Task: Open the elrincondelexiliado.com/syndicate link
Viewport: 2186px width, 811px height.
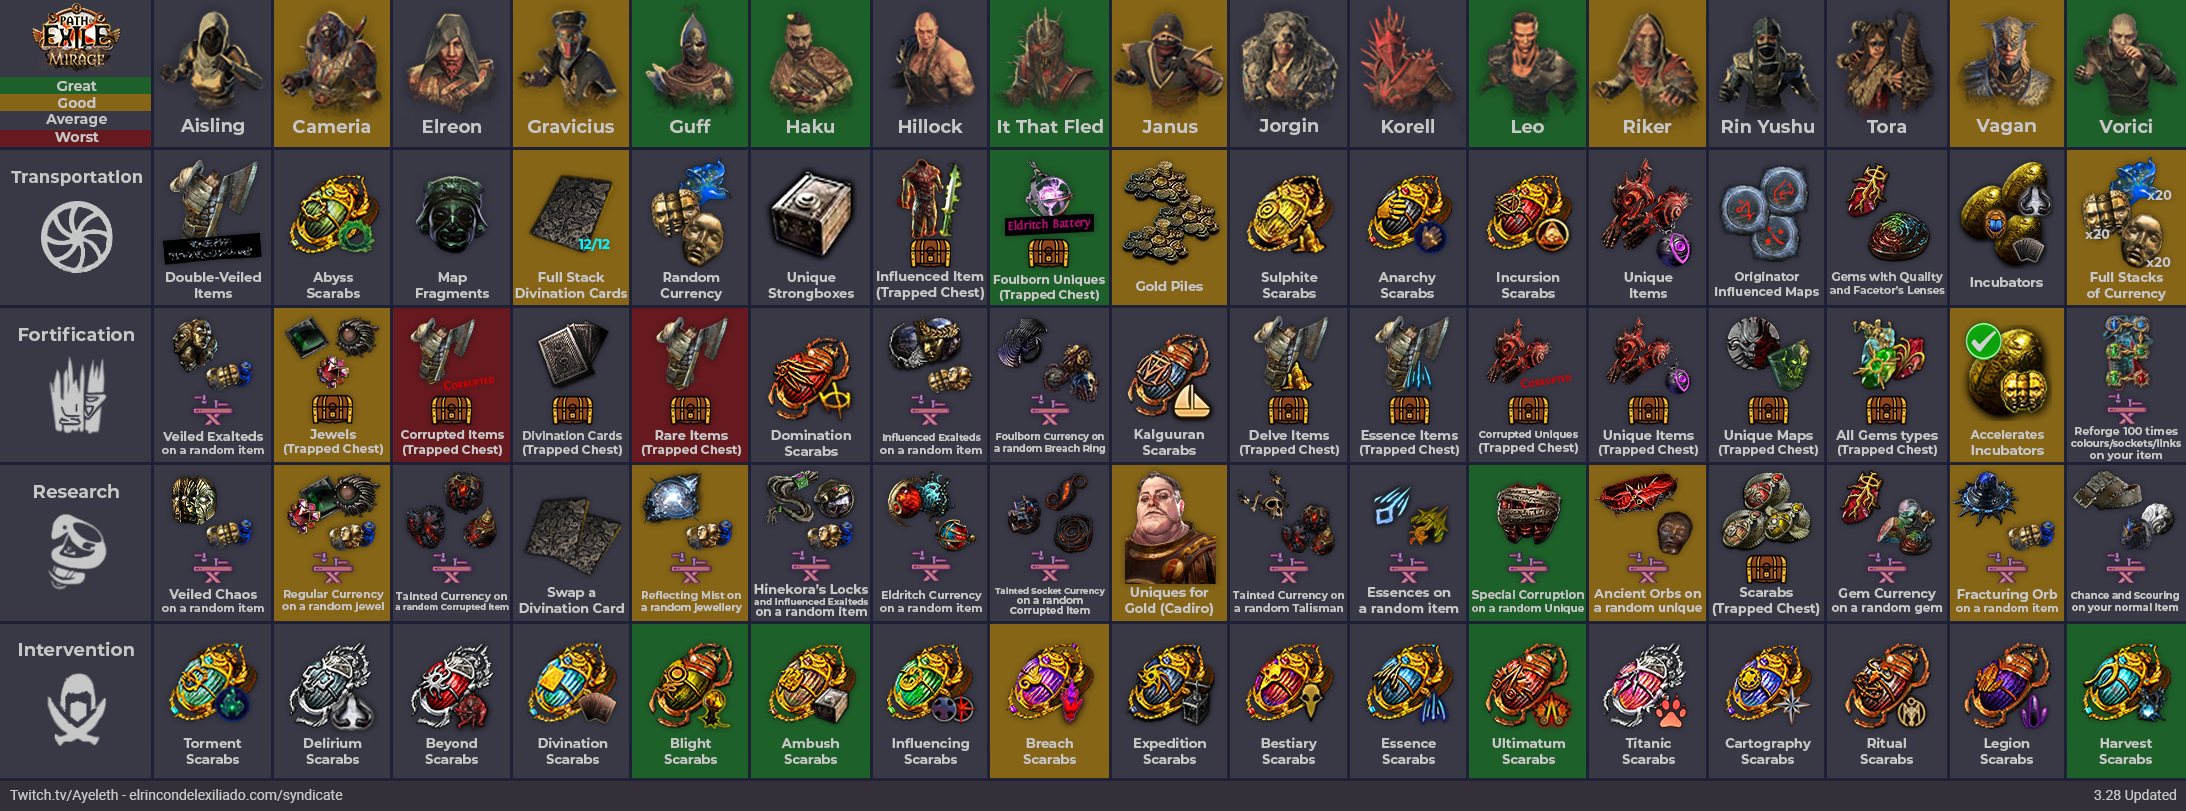Action: pos(236,795)
